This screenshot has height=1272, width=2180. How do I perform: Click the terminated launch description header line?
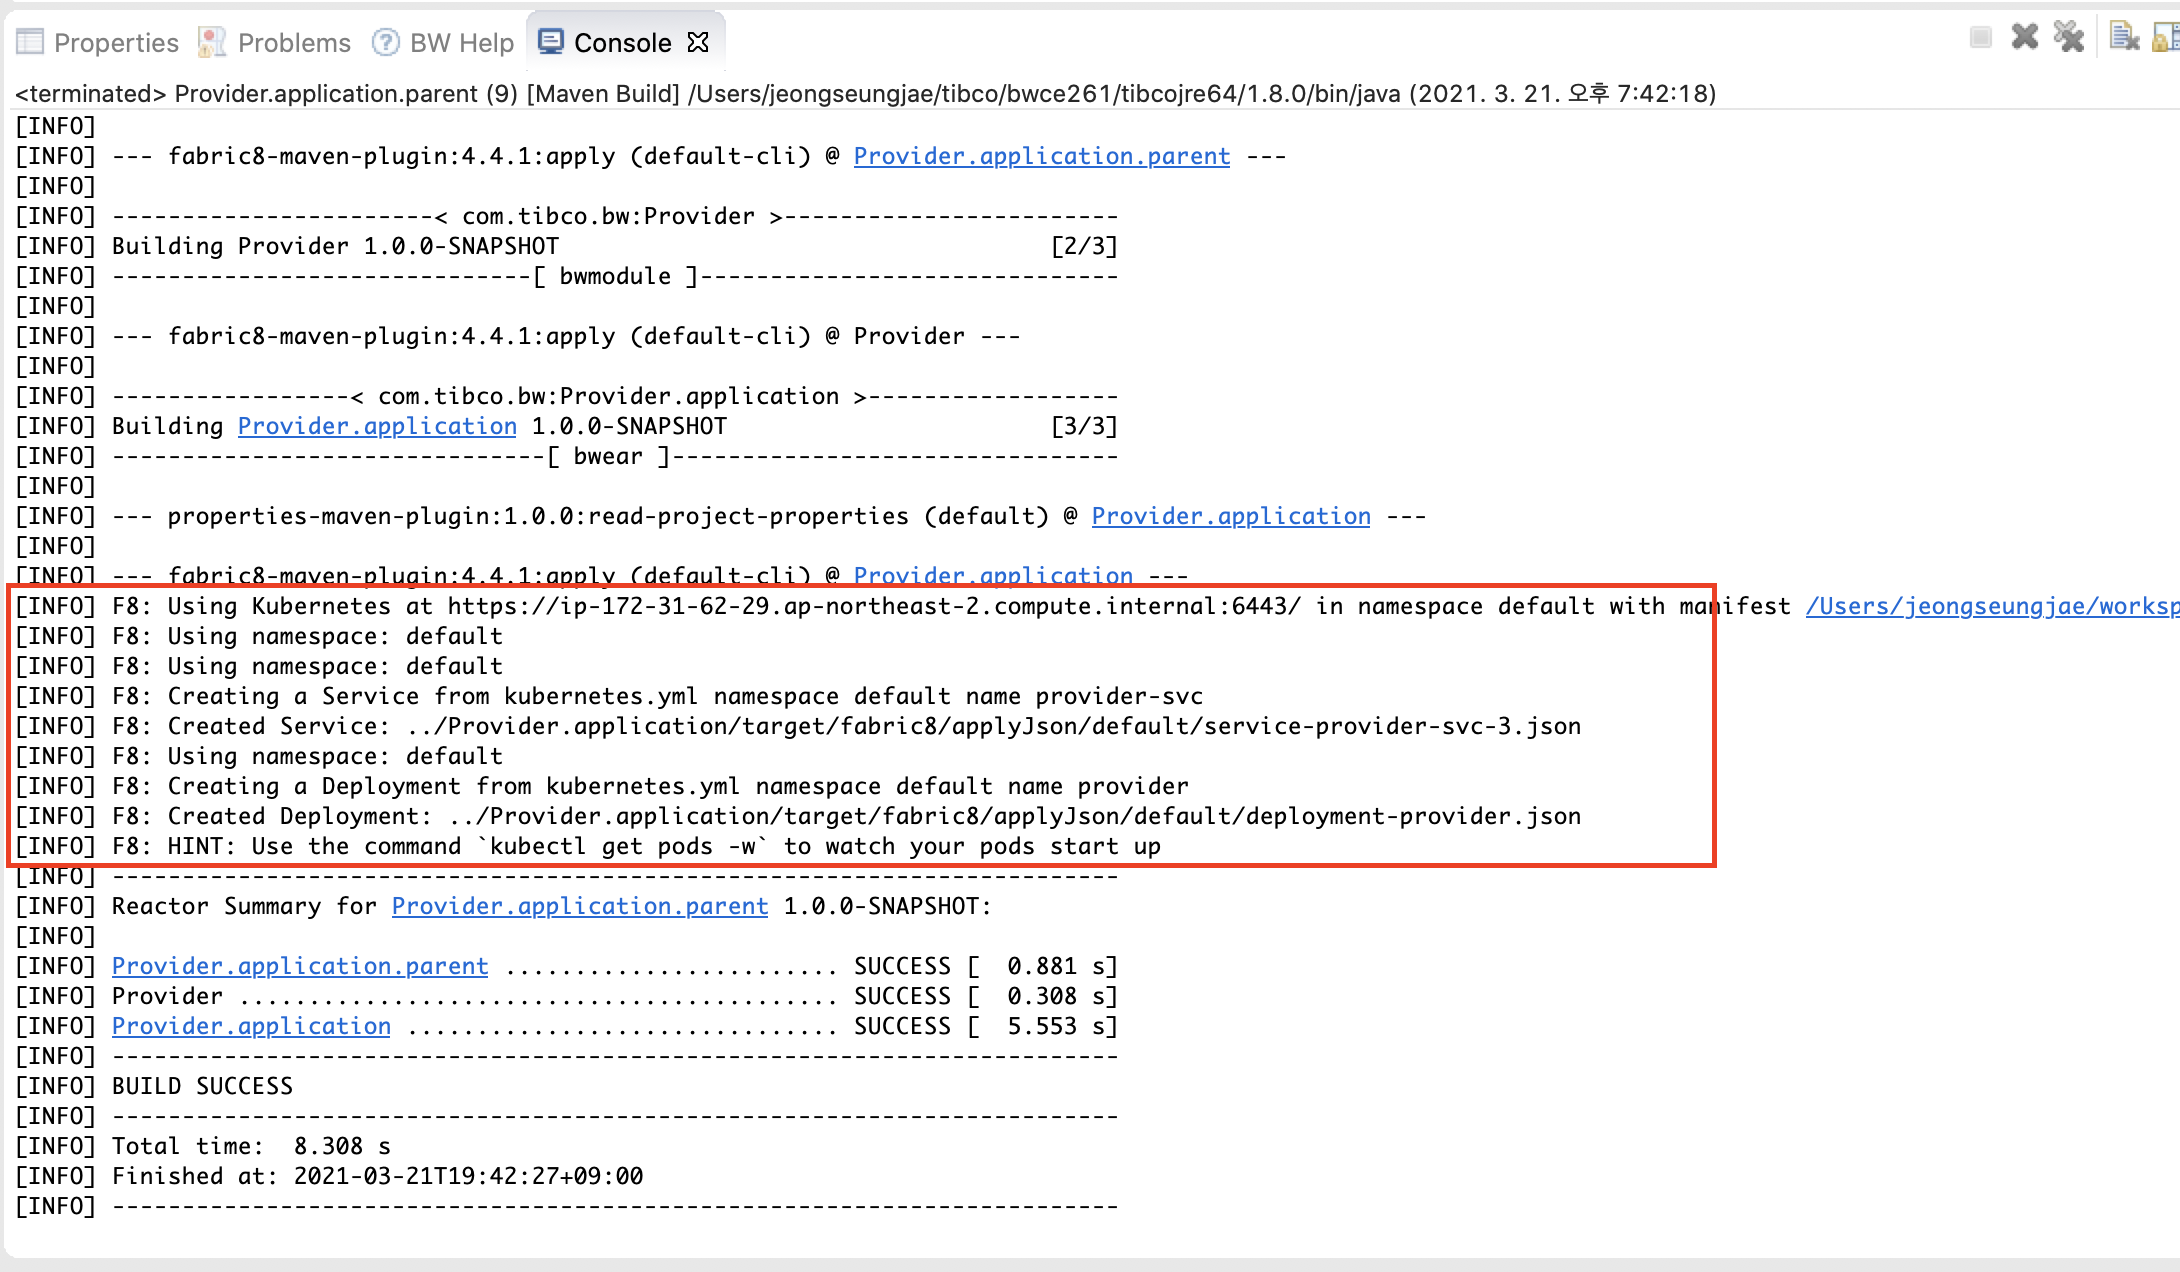coord(865,93)
